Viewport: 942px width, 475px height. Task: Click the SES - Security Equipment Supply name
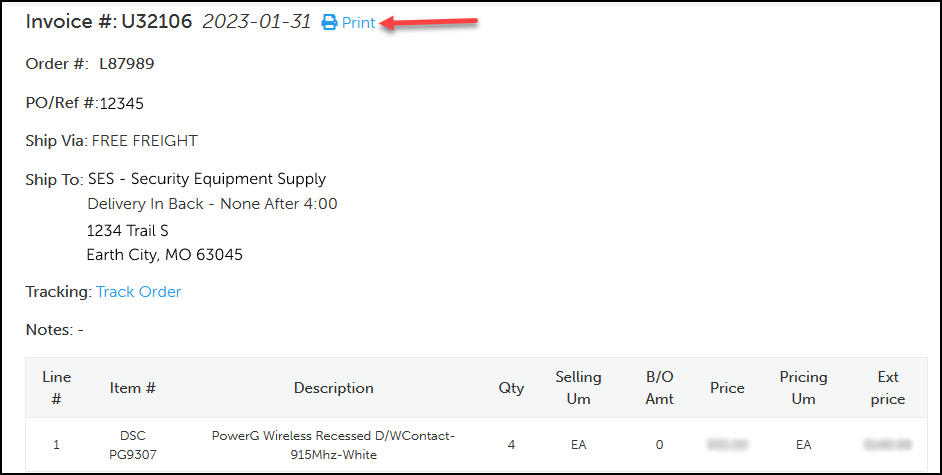207,179
